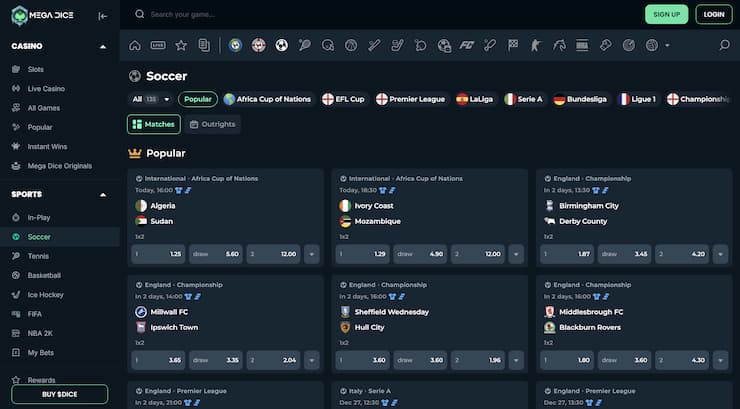Pick the 5.60 draw odds for Algeria match
The image size is (740, 409).
tap(215, 254)
